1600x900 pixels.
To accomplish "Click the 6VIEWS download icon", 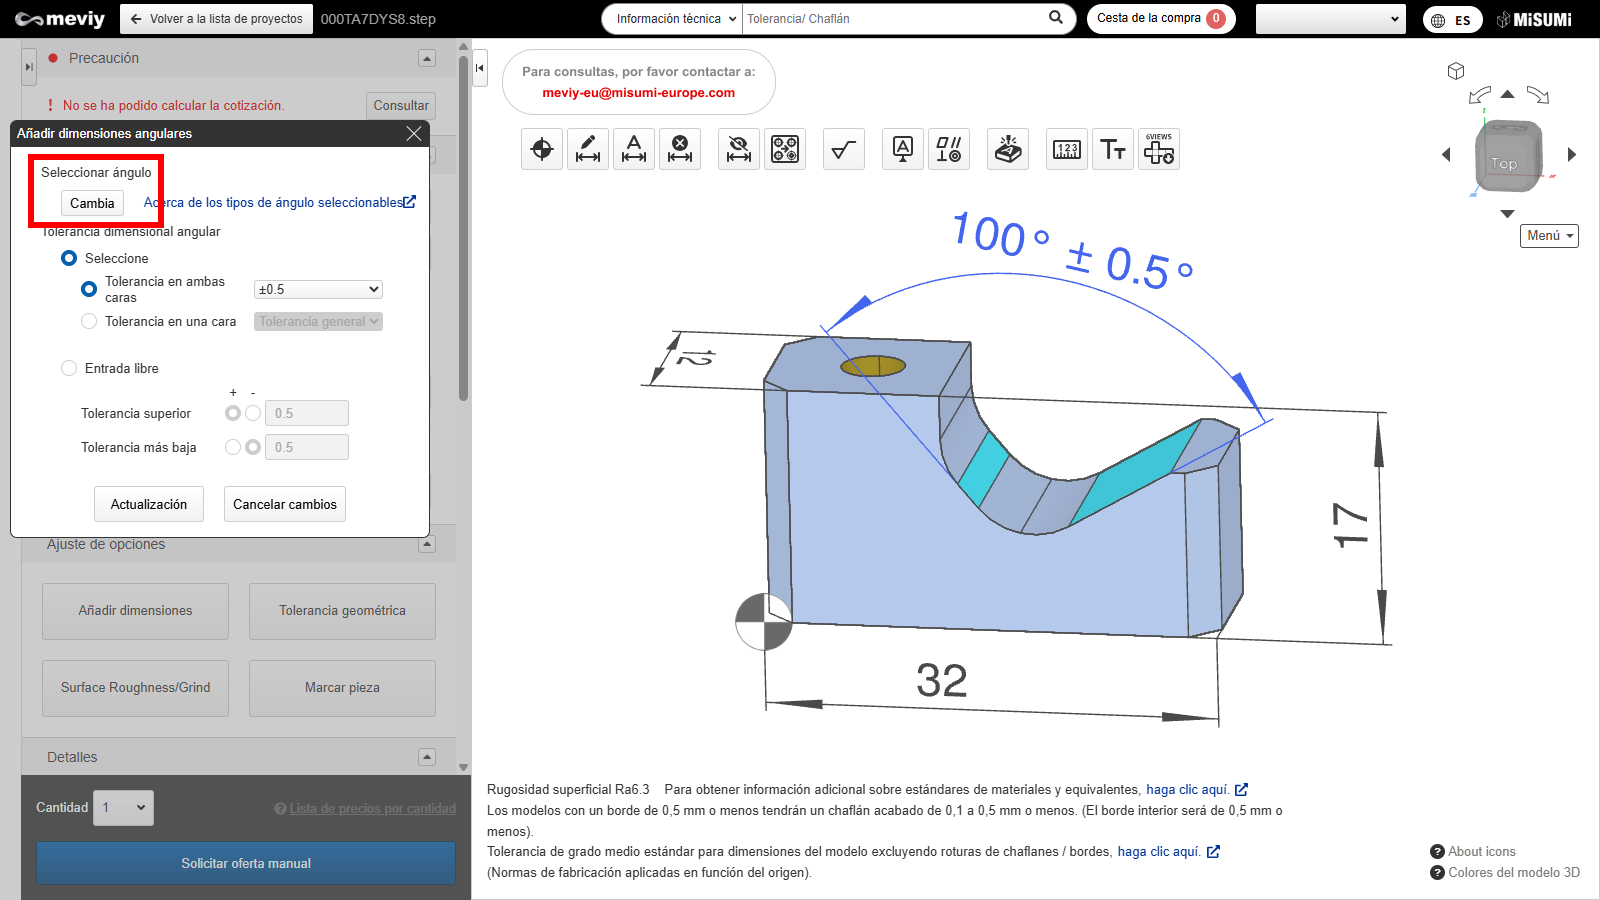I will click(x=1159, y=150).
